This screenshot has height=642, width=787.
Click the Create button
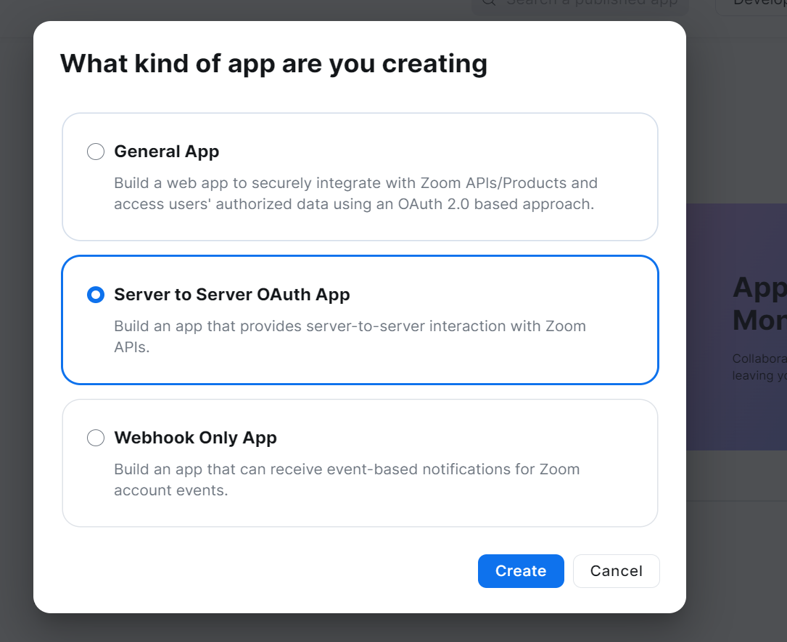(x=520, y=571)
